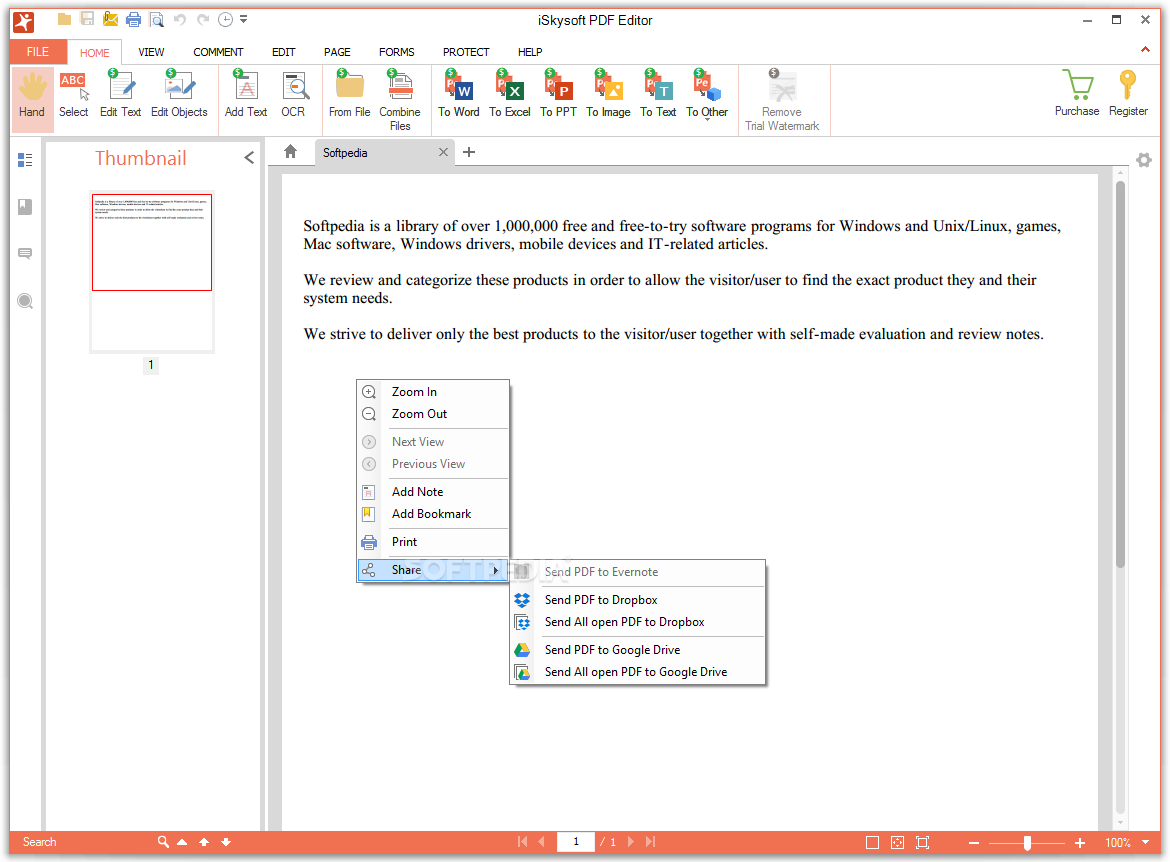The image size is (1170, 862).
Task: Click the search magnifier in the status bar
Action: (x=163, y=842)
